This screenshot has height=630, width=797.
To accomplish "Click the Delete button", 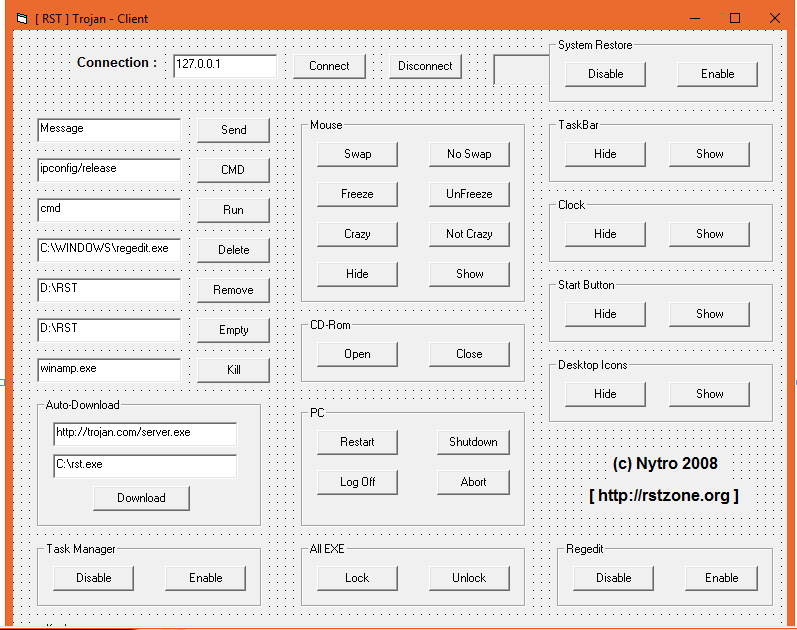I will point(233,250).
